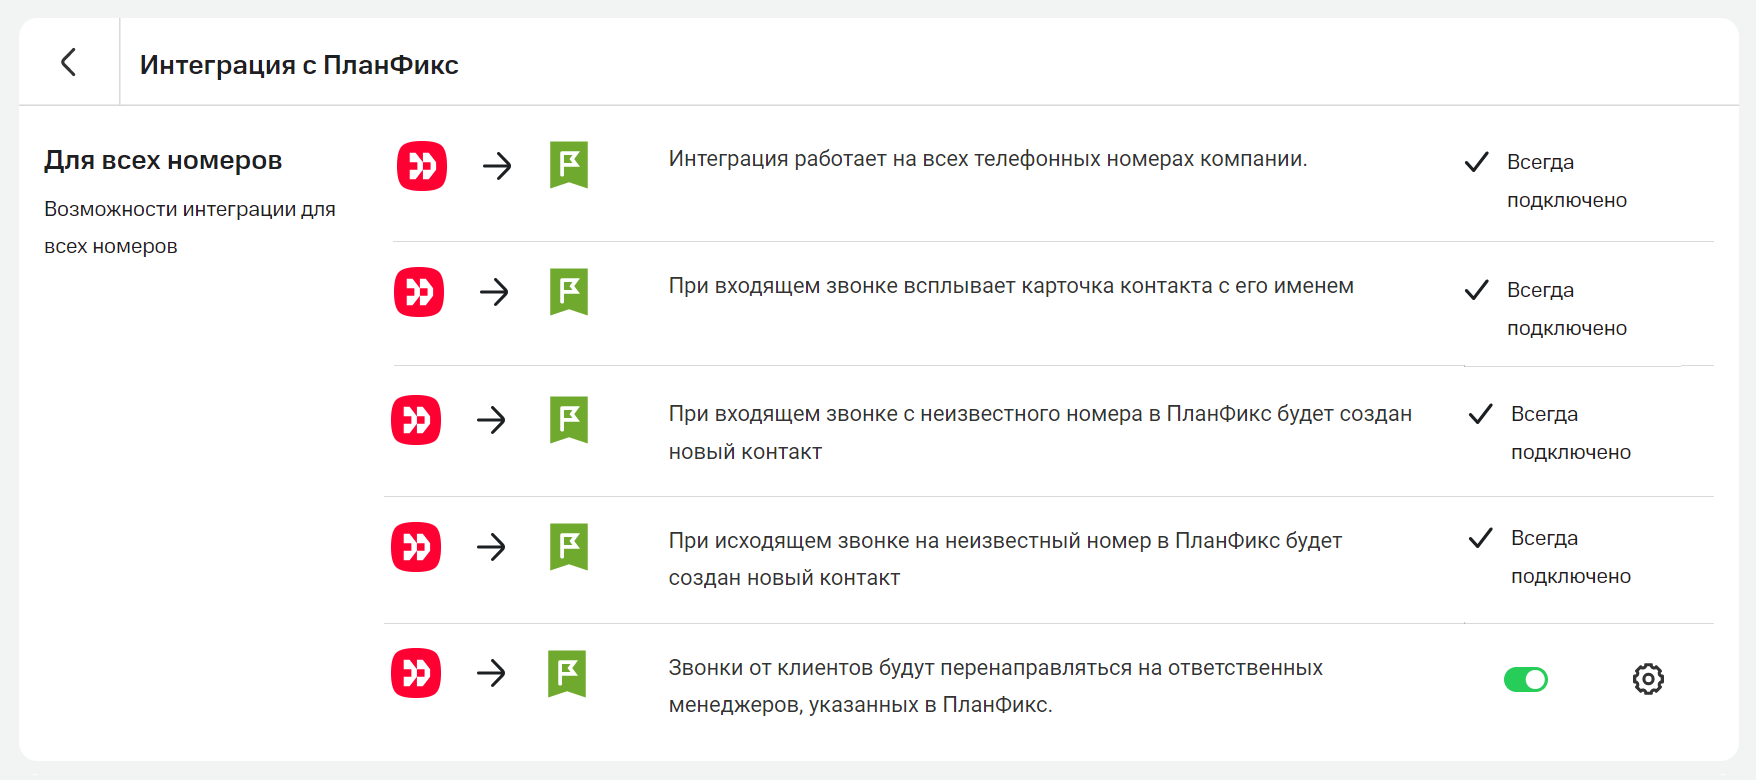Click green ПланФикс flag icon in first row

pyautogui.click(x=569, y=165)
